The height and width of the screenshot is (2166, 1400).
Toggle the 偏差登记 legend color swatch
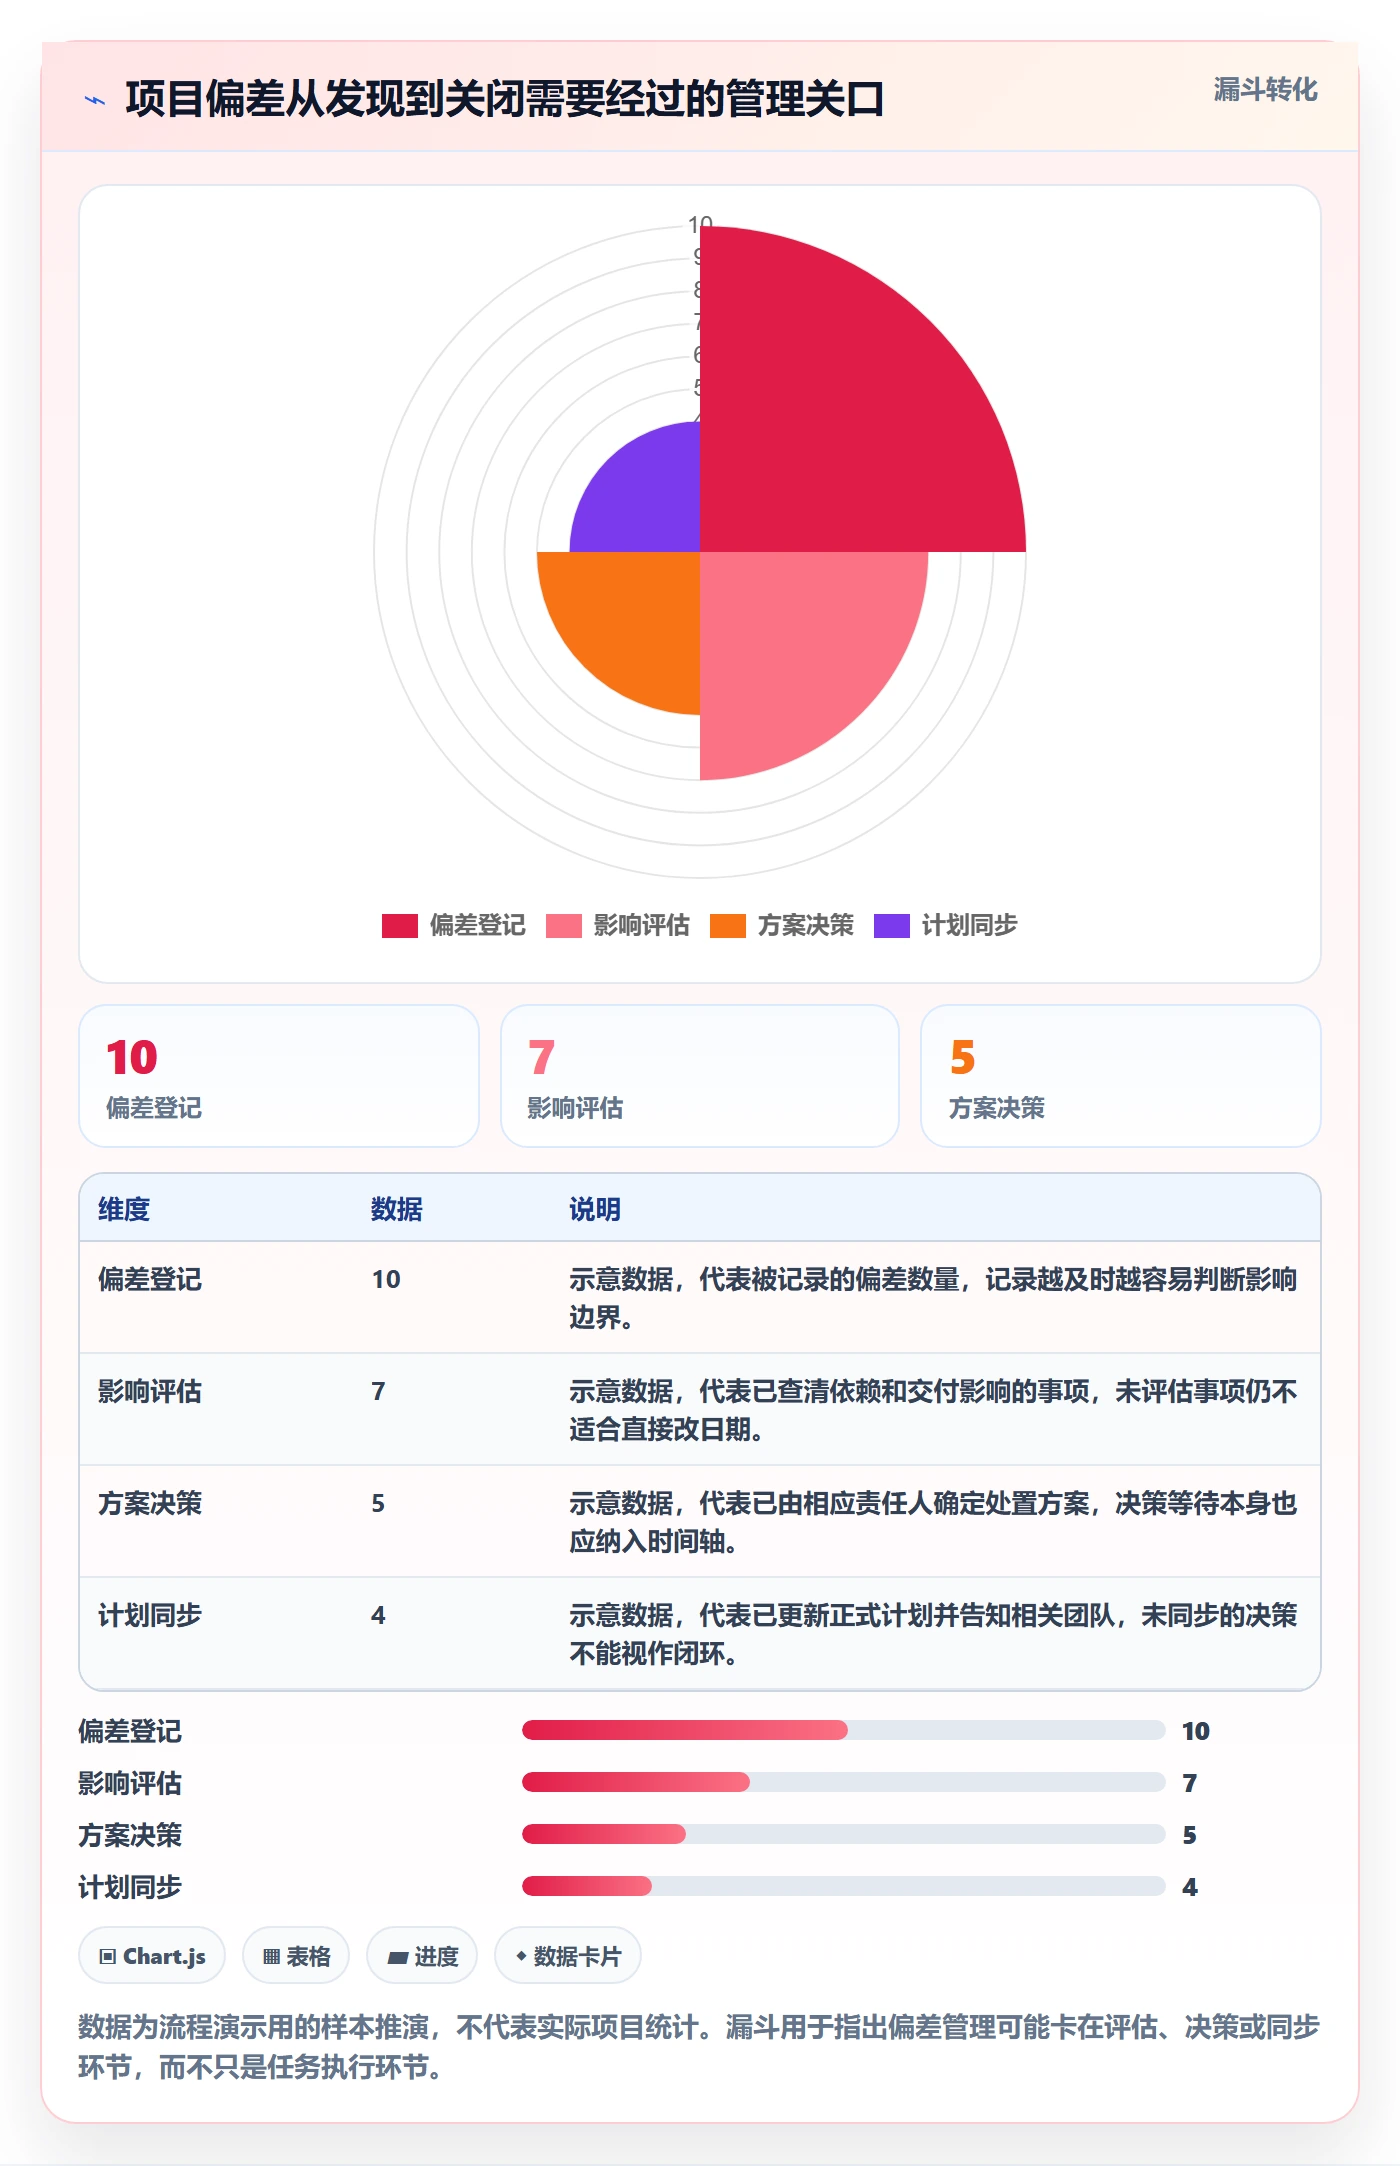[x=399, y=926]
